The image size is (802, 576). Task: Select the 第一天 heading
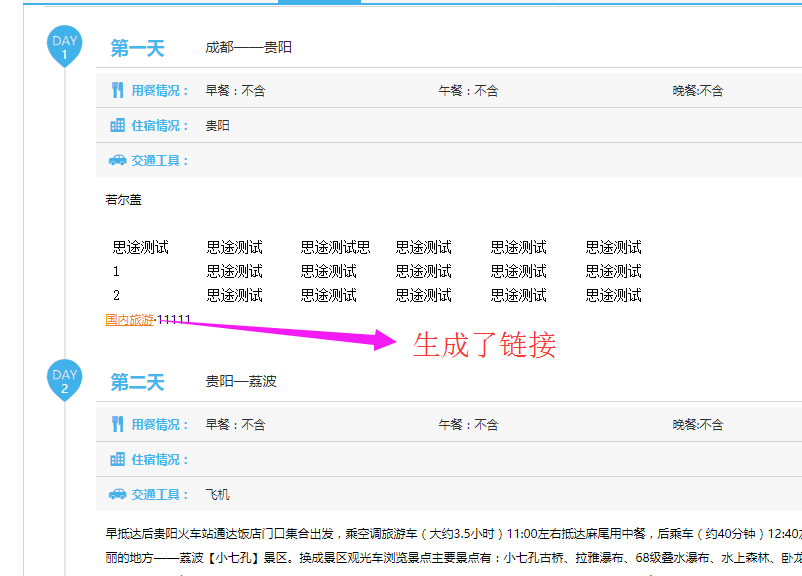point(137,48)
